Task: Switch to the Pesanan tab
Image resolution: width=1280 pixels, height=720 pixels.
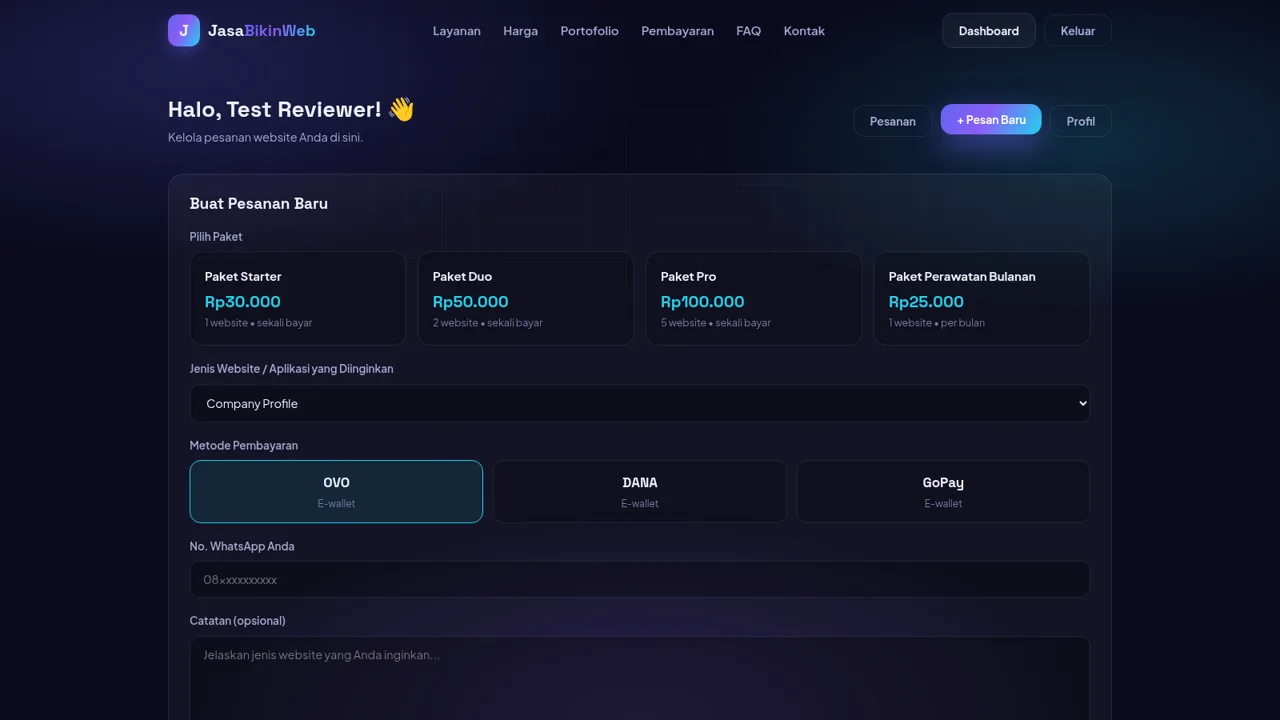Action: pos(893,121)
